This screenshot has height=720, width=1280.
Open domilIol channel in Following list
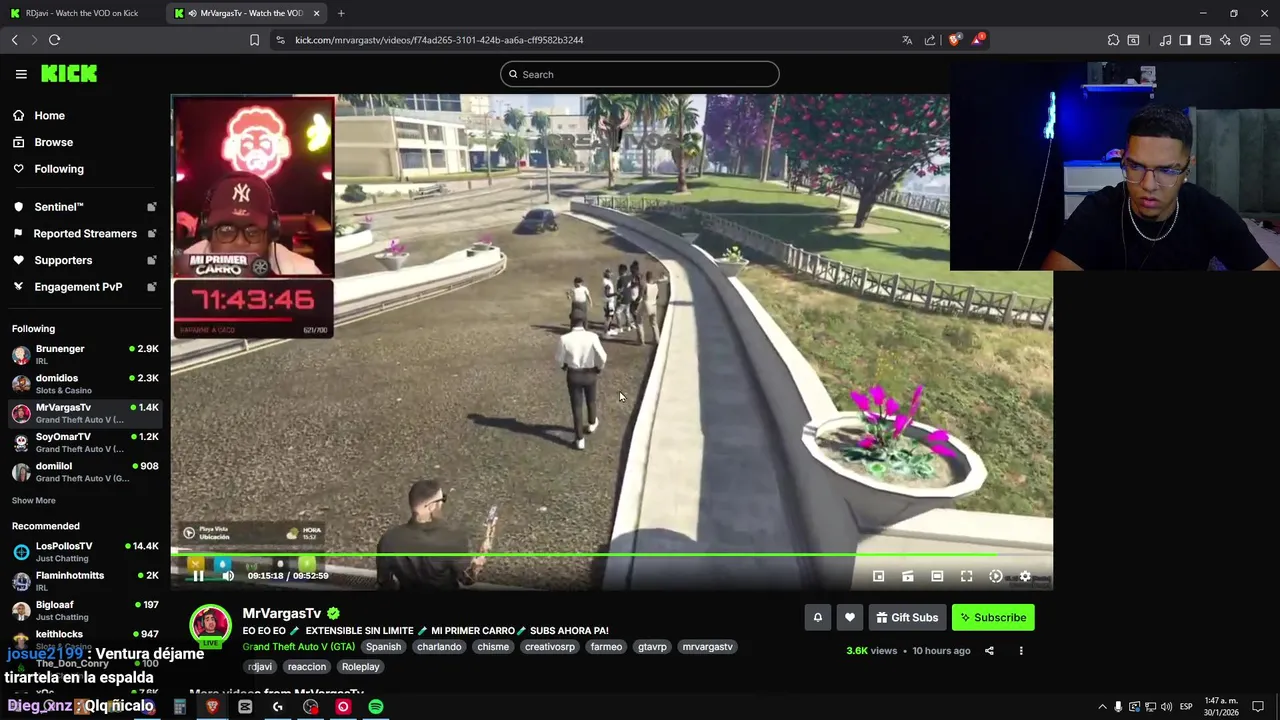coord(85,471)
